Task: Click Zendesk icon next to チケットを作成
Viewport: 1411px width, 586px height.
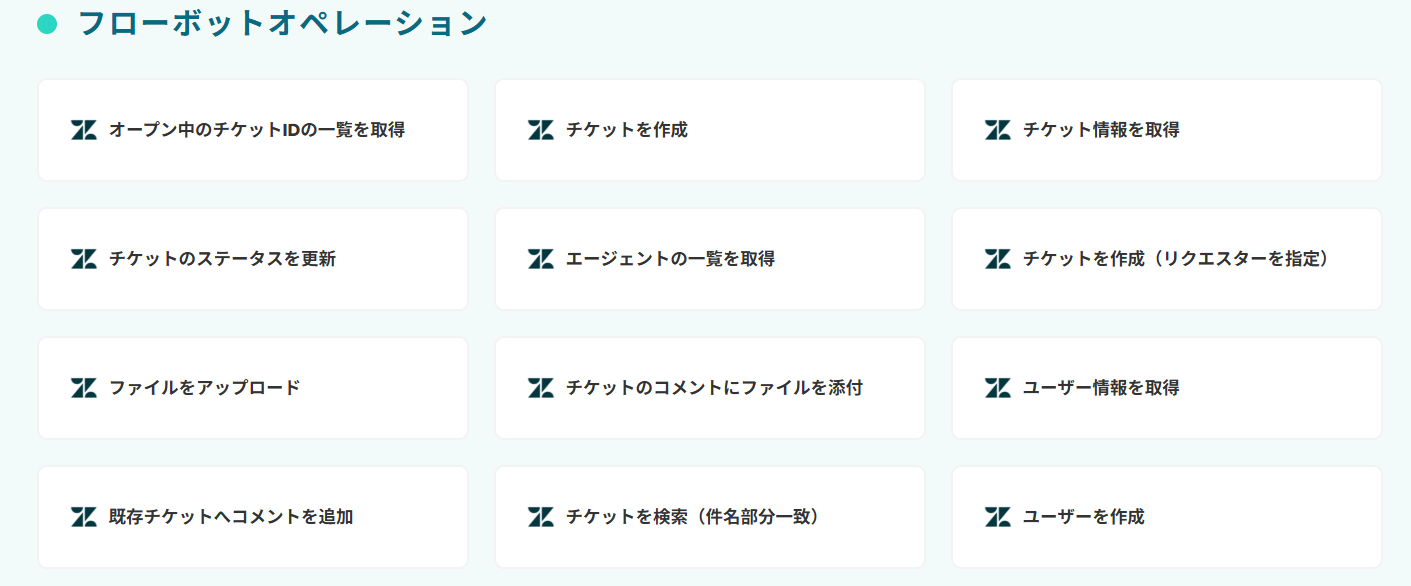Action: [541, 130]
